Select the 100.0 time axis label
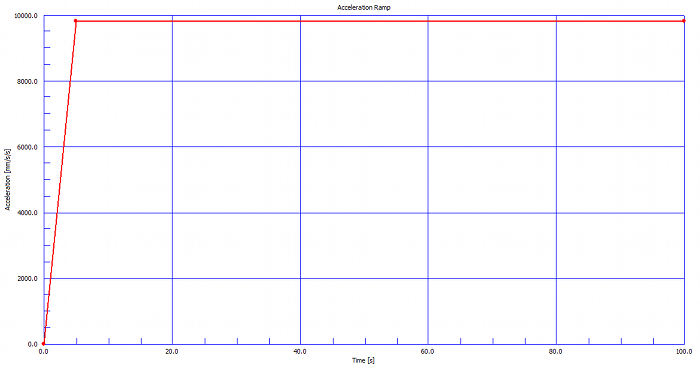This screenshot has width=700, height=366. [684, 352]
